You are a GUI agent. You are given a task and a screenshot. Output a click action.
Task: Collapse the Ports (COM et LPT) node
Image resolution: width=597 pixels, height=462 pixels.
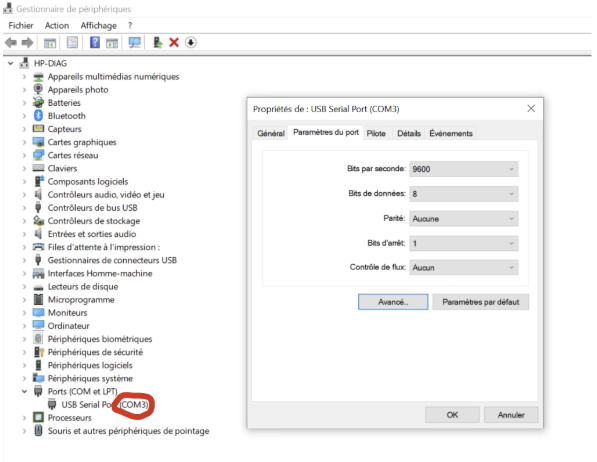[x=24, y=391]
